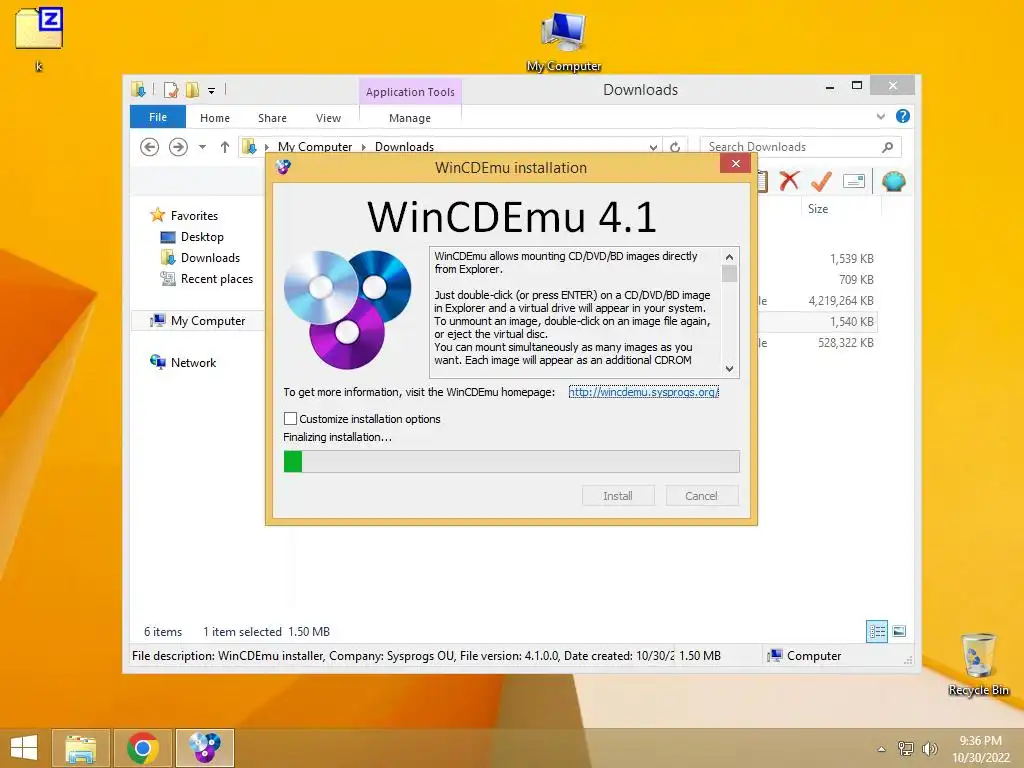
Task: Click the breadcrumb arrow before My Computer
Action: pyautogui.click(x=267, y=147)
